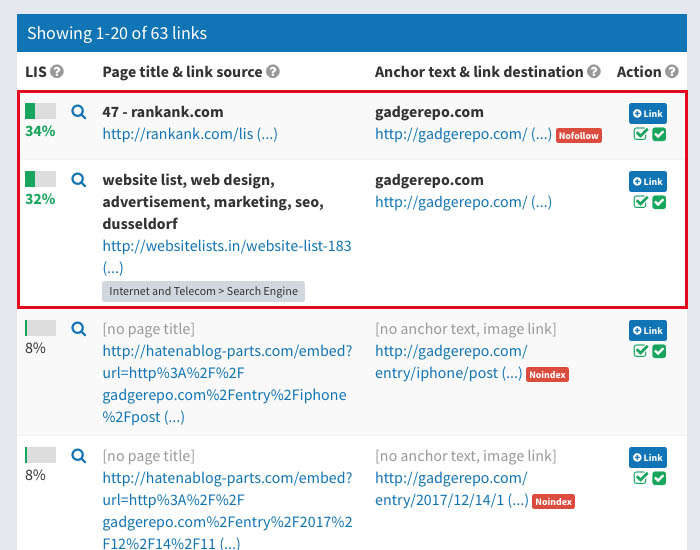Click 'gadgerepo.com' anchor text in 34% row

point(429,112)
